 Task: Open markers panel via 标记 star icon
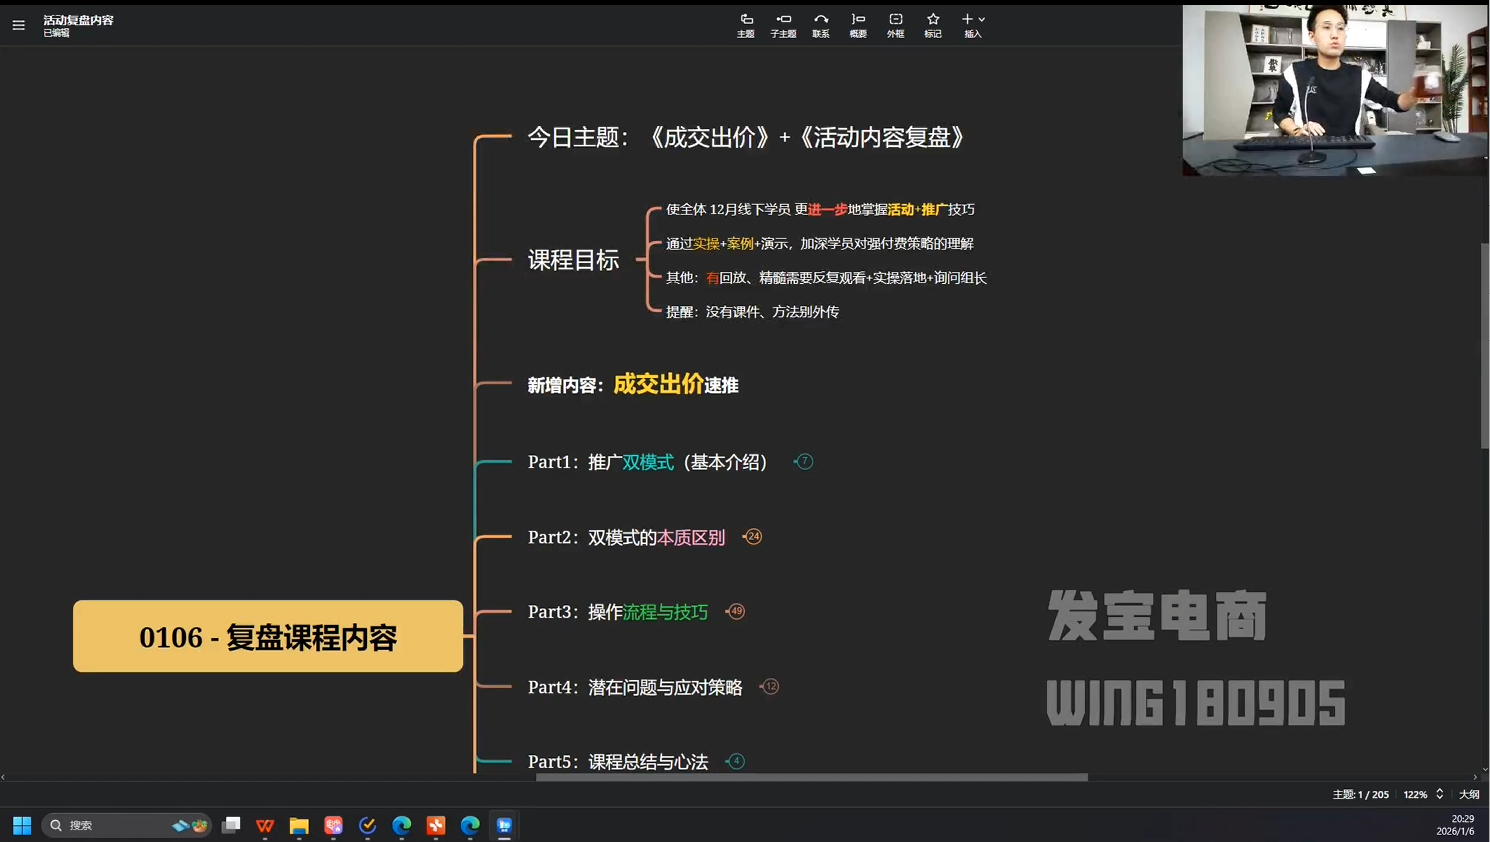(x=932, y=25)
